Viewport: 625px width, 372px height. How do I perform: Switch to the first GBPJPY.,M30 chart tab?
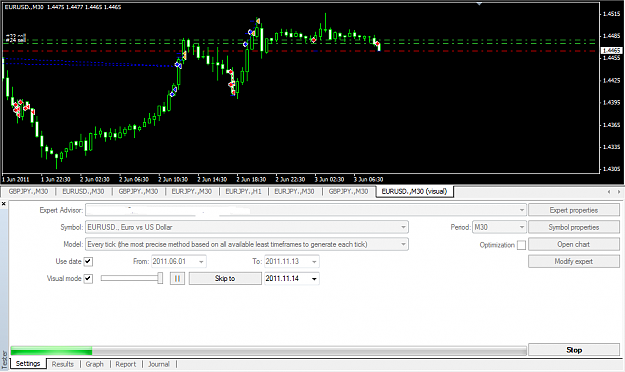pos(28,191)
